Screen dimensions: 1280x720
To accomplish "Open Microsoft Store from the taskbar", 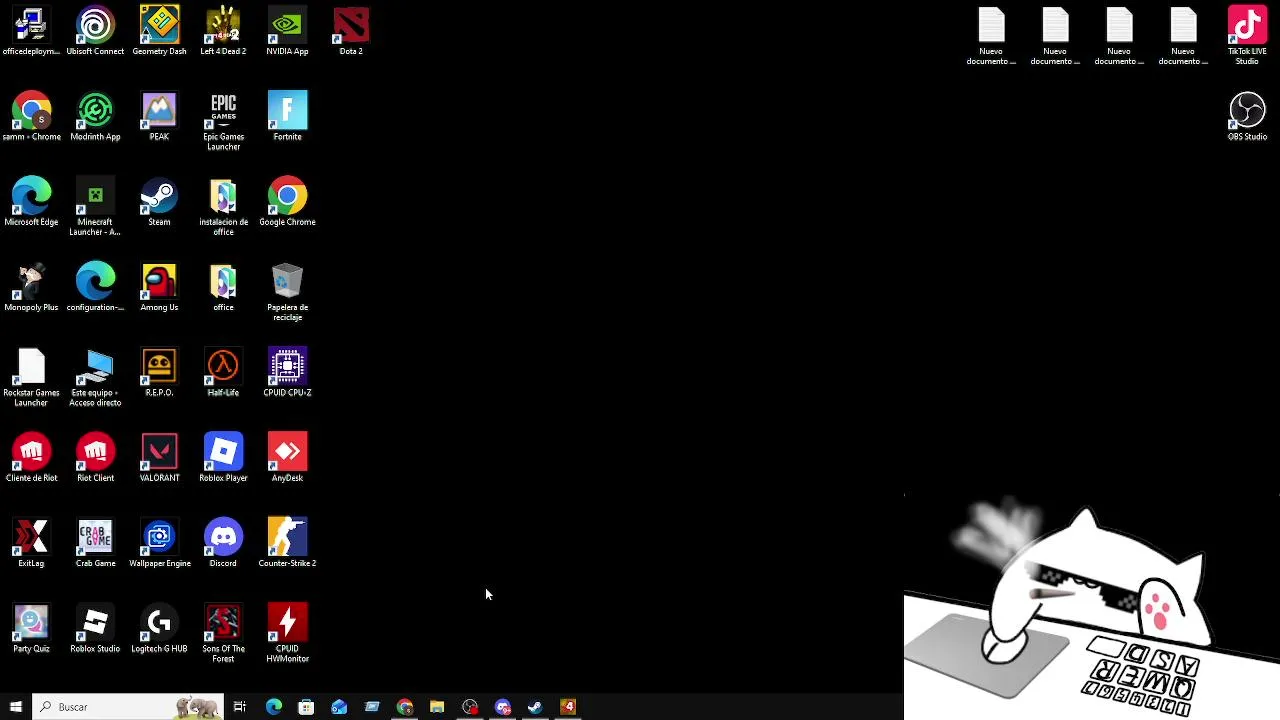I will [x=306, y=707].
